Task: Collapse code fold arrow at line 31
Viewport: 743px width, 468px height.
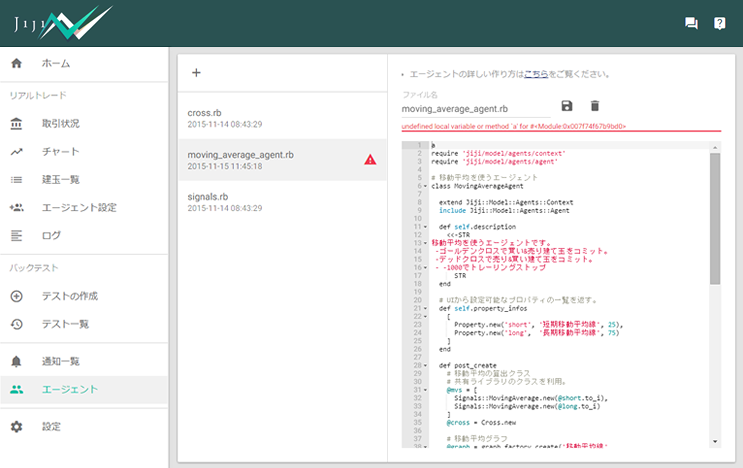Action: click(425, 390)
